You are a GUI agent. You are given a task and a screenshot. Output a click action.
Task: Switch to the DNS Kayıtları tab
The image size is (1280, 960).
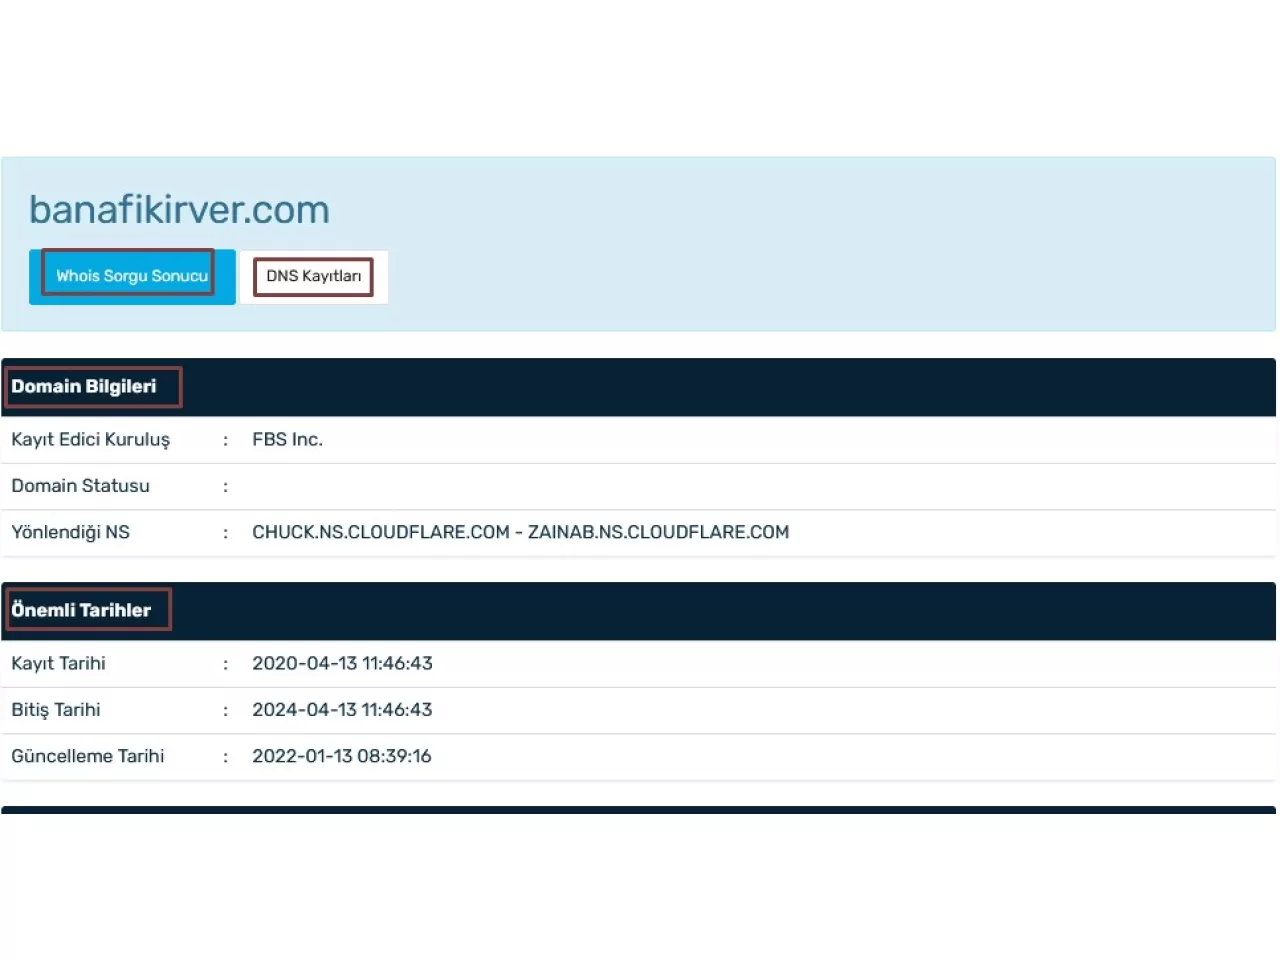click(313, 277)
